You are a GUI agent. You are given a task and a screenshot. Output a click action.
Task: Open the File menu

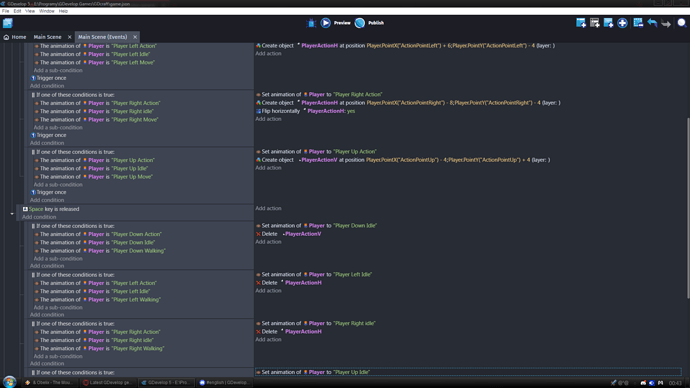(5, 11)
